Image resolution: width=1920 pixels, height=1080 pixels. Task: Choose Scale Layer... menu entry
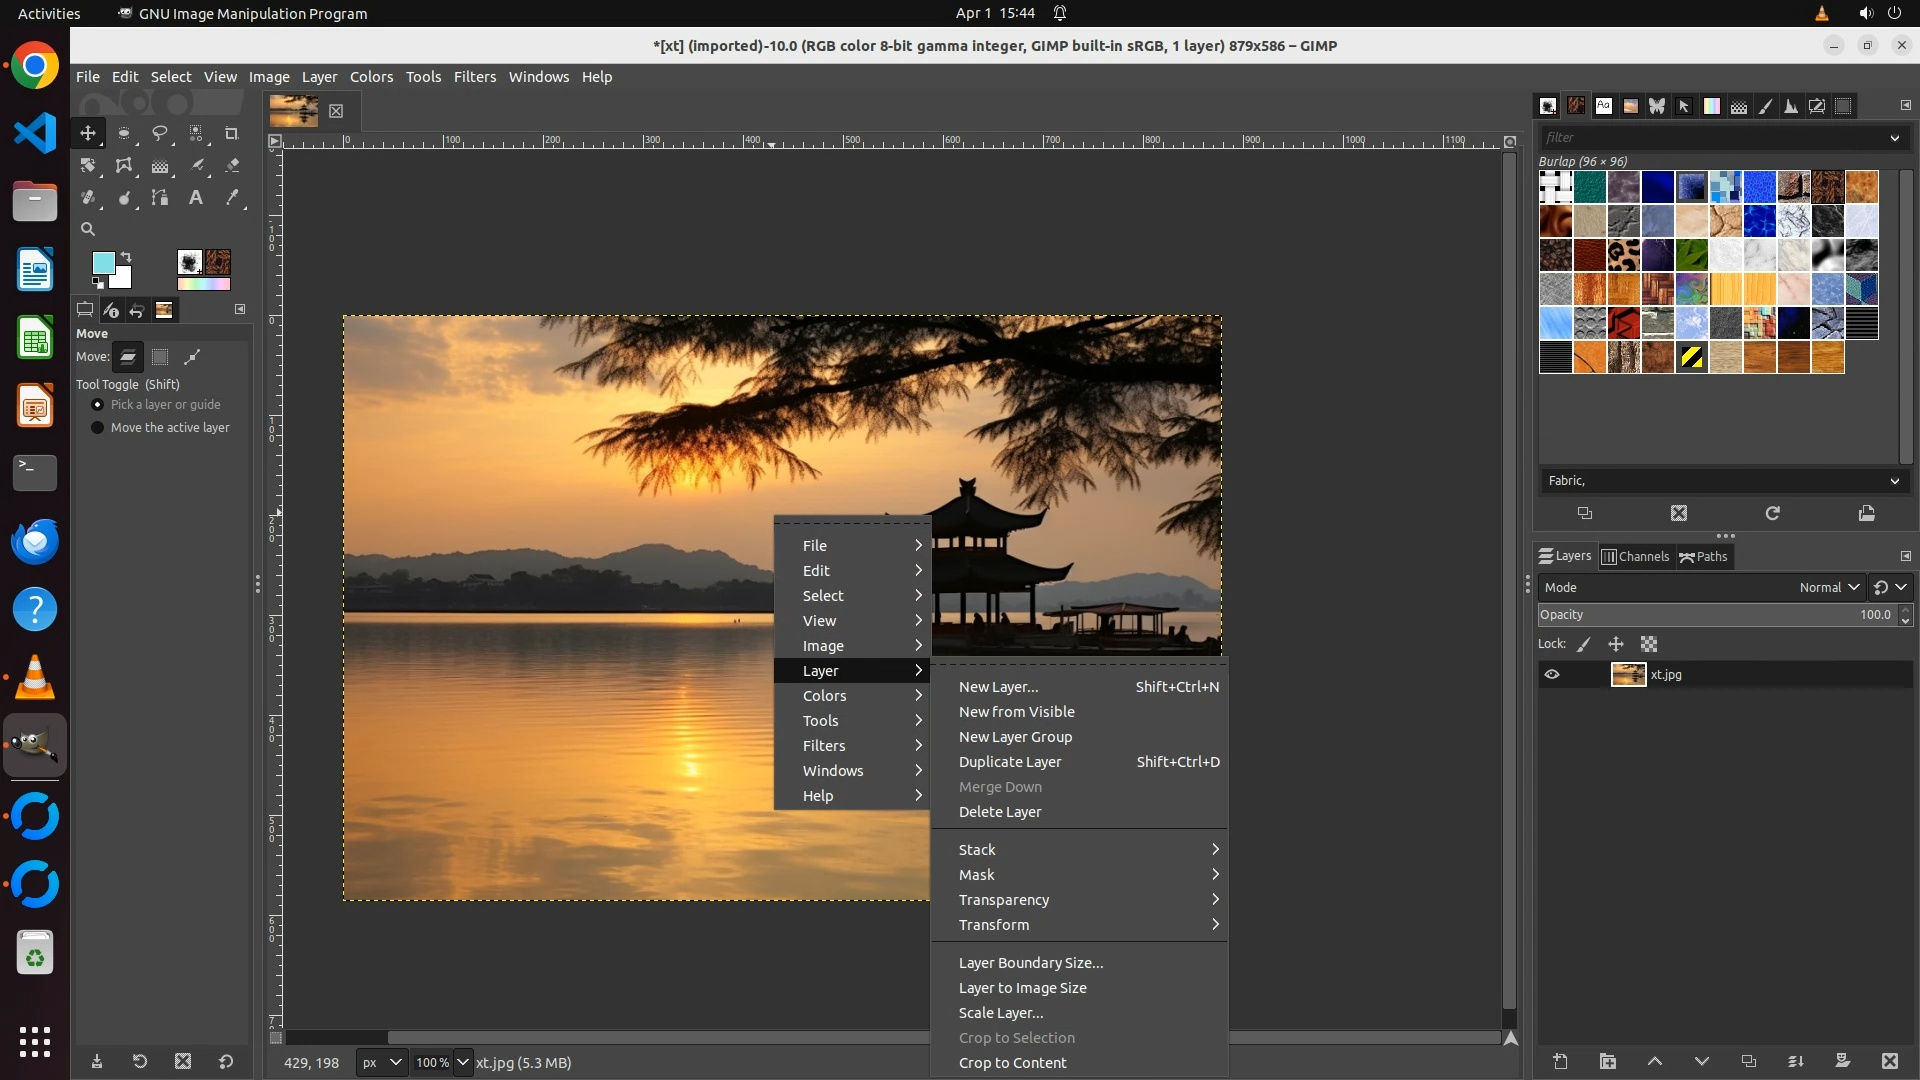pyautogui.click(x=1001, y=1013)
